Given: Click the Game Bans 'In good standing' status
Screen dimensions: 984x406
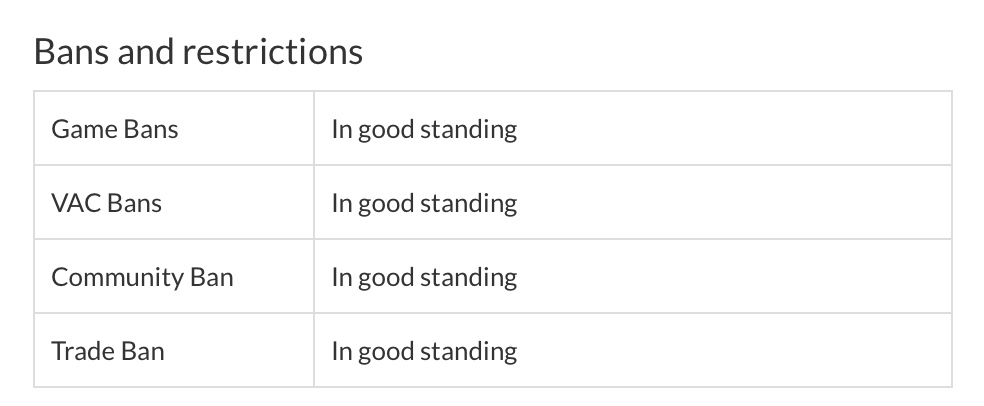Looking at the screenshot, I should point(424,129).
